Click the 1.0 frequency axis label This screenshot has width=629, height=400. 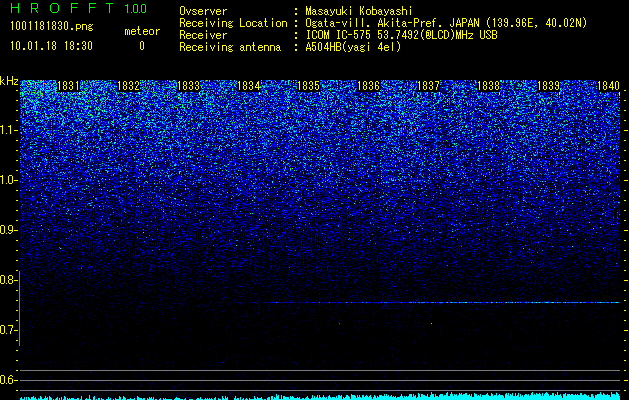[x=9, y=180]
